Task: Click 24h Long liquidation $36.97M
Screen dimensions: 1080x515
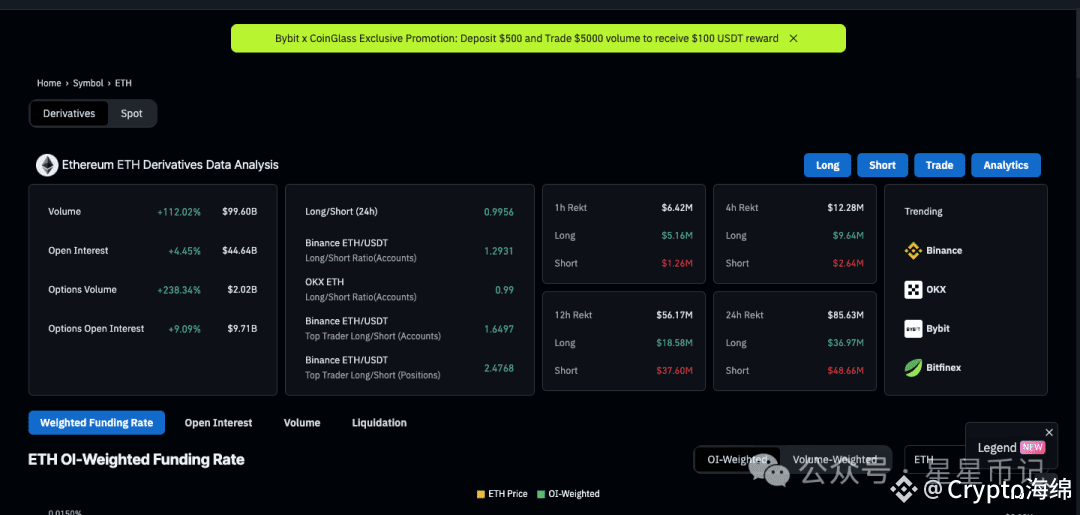Action: point(845,343)
